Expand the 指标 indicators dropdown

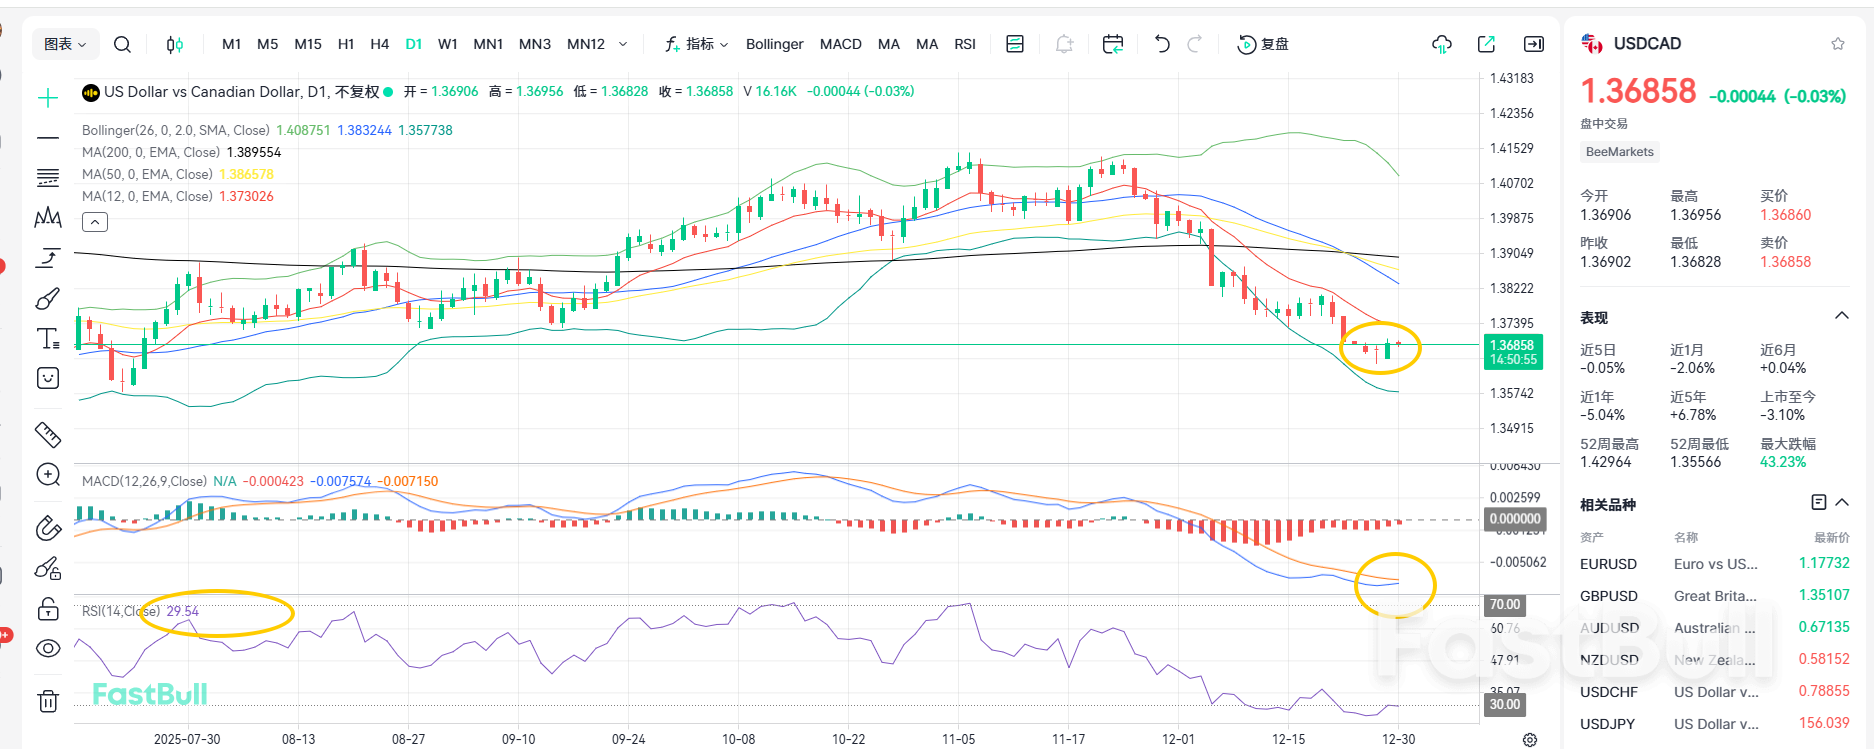tap(697, 44)
